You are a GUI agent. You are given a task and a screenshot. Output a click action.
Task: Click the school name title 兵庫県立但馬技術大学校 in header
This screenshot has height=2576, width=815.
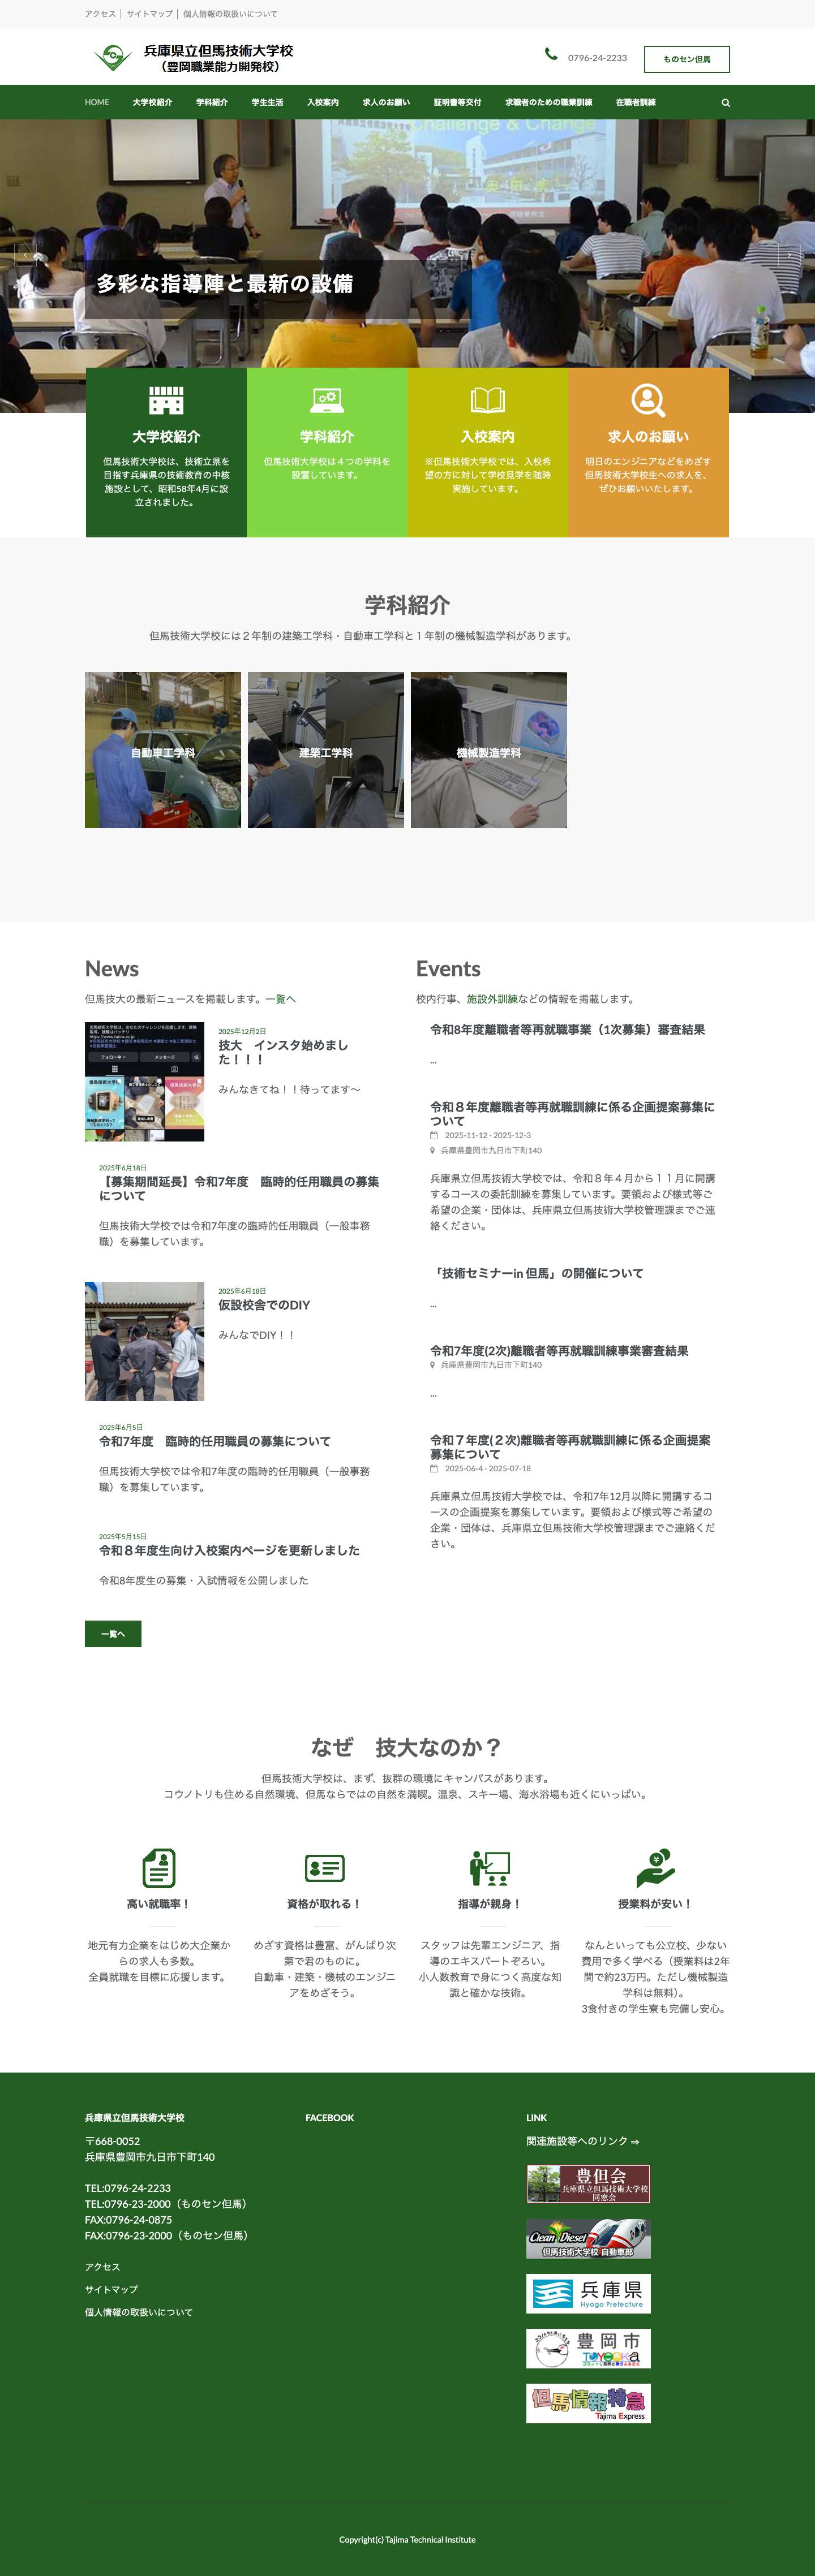coord(219,50)
